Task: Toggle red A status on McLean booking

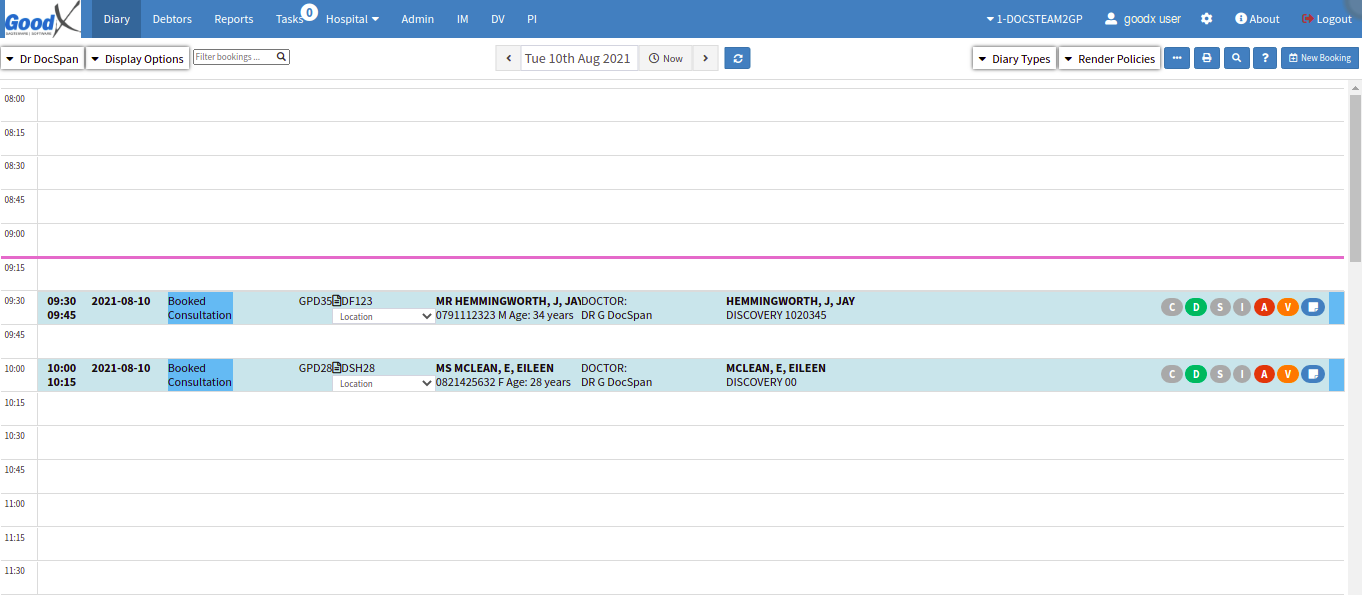Action: point(1264,374)
